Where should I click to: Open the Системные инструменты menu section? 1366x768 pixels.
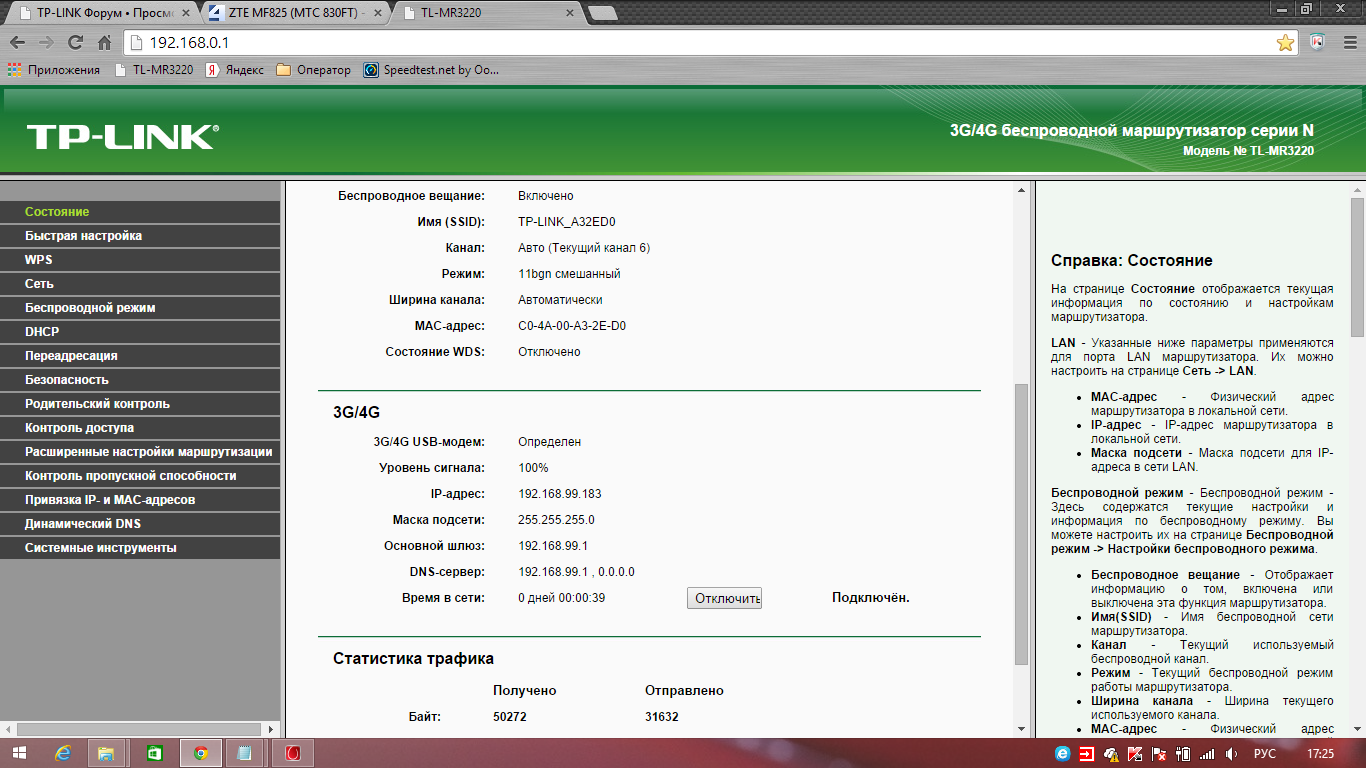point(100,548)
